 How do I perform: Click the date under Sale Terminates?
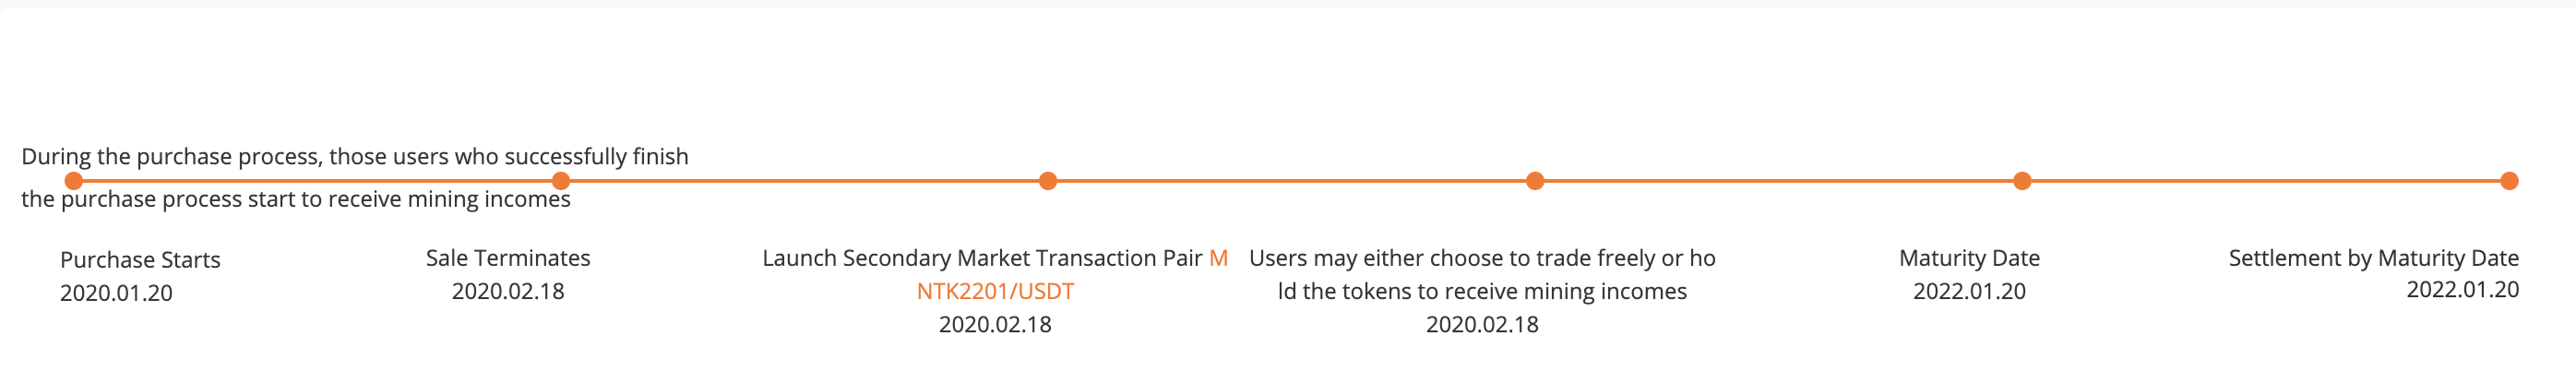(508, 291)
